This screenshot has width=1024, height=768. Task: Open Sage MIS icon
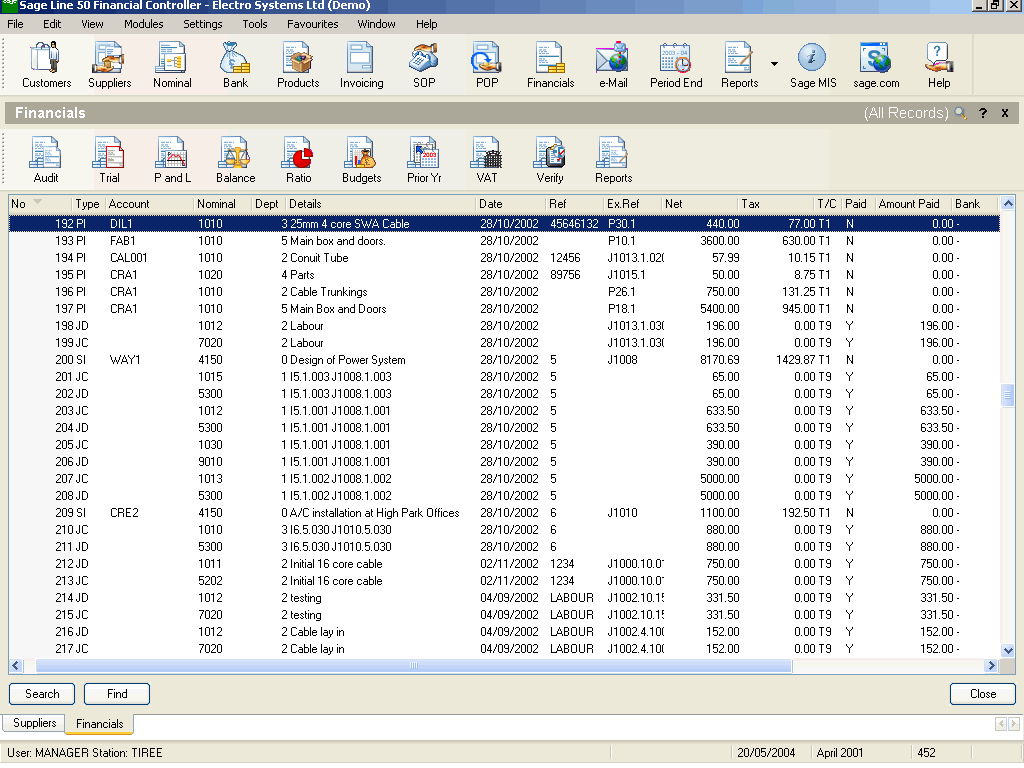click(x=812, y=65)
